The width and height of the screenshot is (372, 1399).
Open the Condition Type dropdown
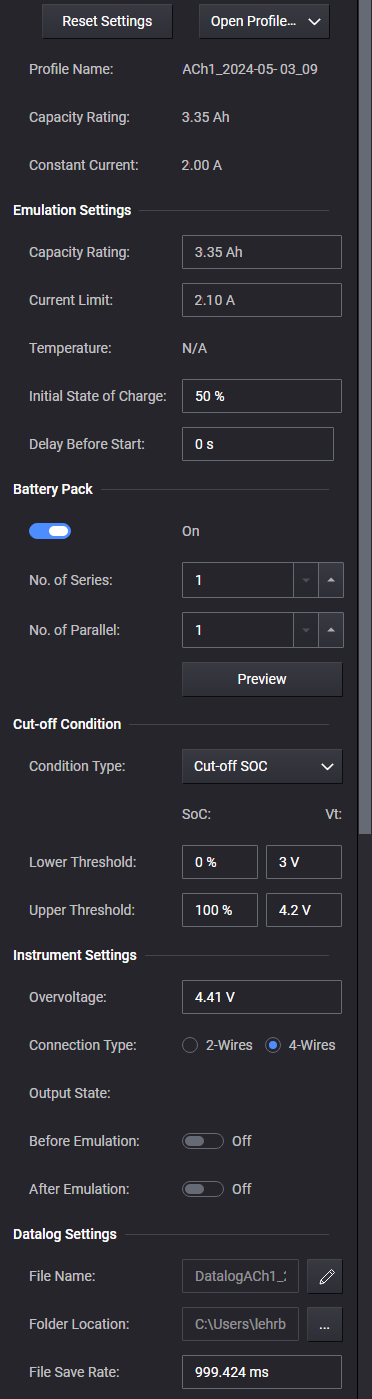[x=262, y=766]
